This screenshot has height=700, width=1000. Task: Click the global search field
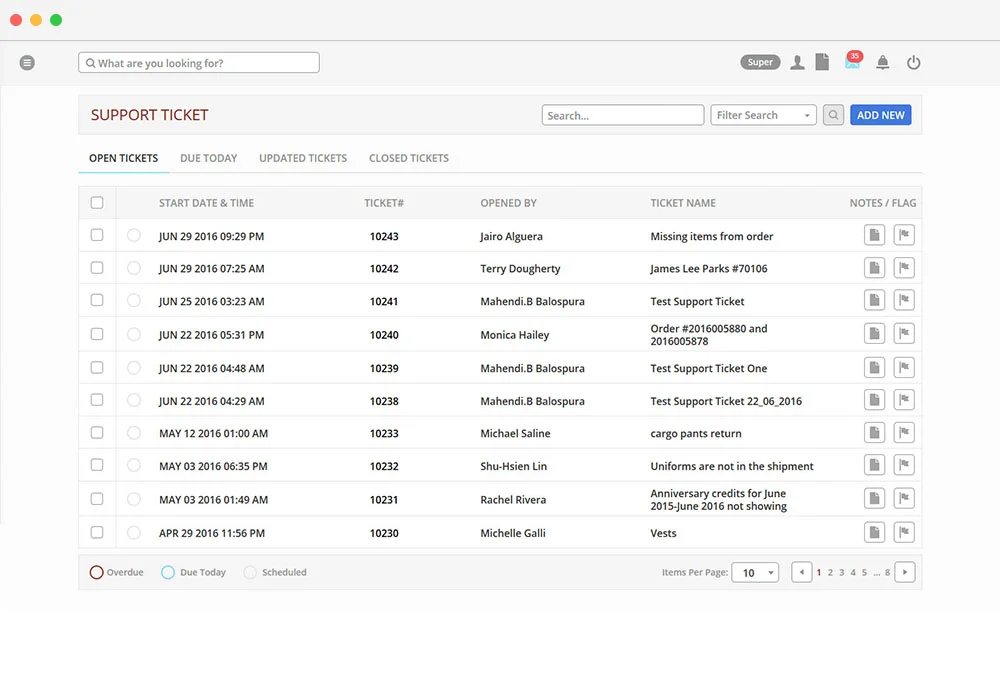click(x=198, y=62)
